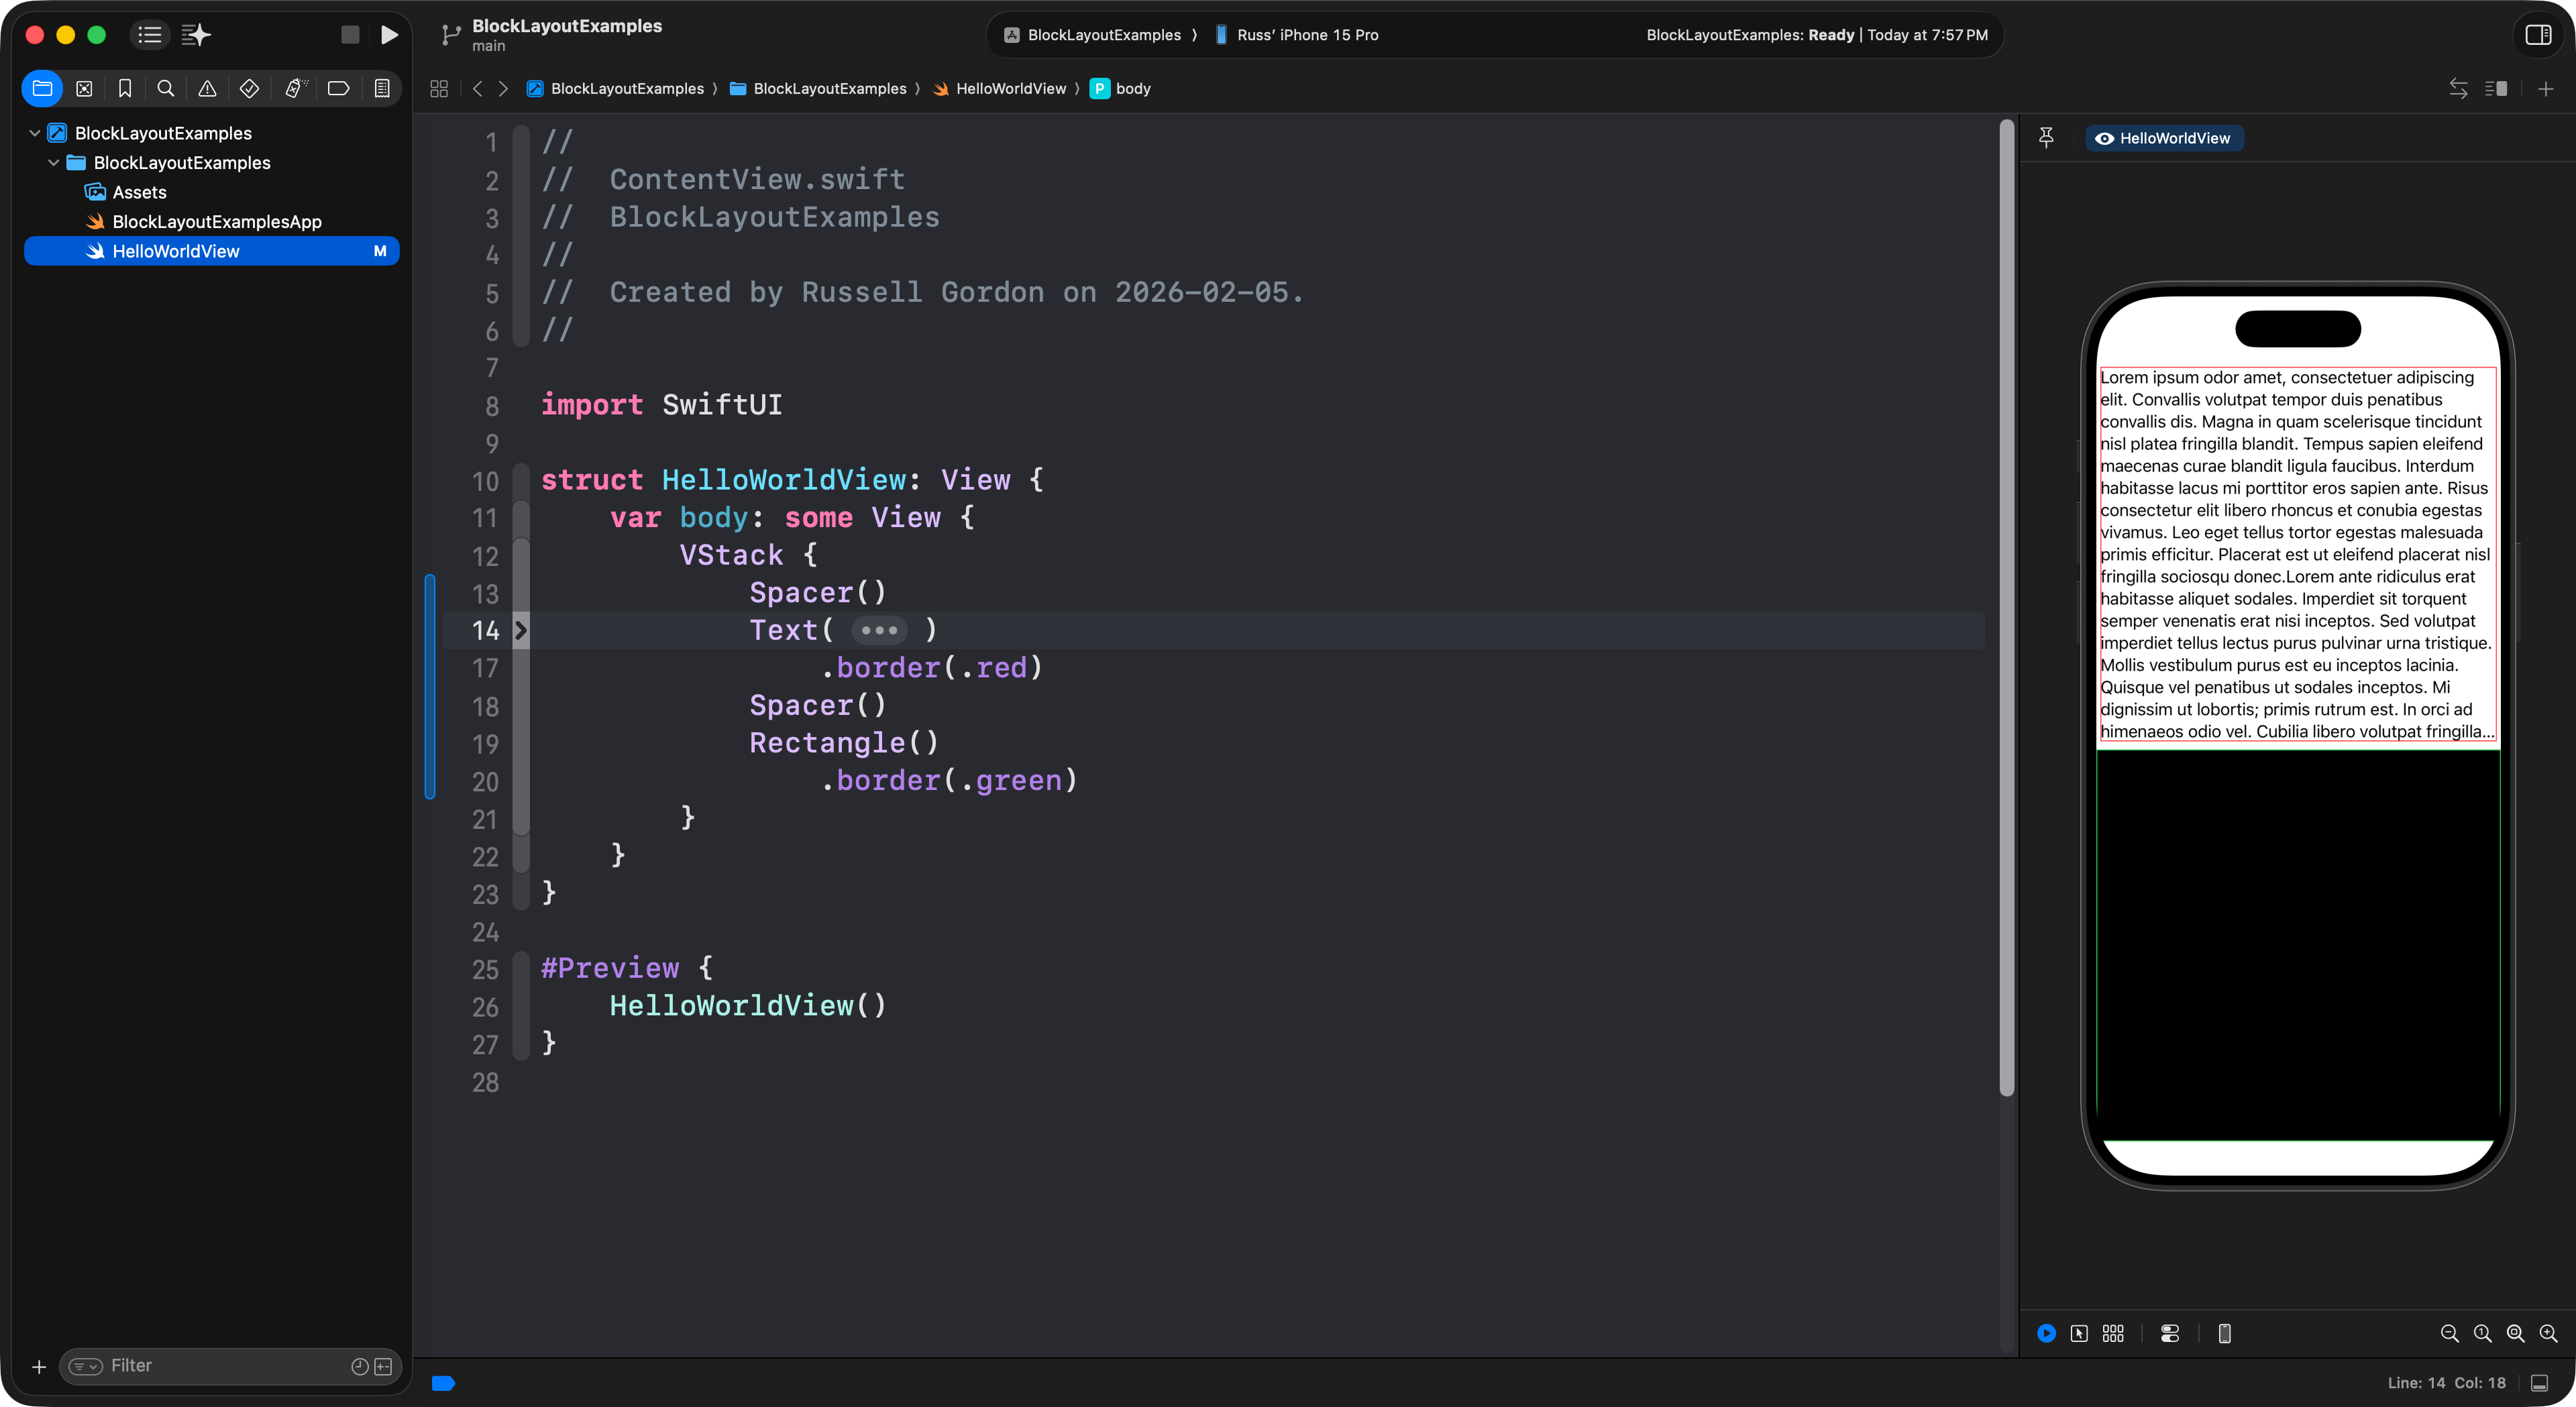Open the Find navigator magnifier icon
Viewport: 2576px width, 1407px height.
(x=166, y=89)
